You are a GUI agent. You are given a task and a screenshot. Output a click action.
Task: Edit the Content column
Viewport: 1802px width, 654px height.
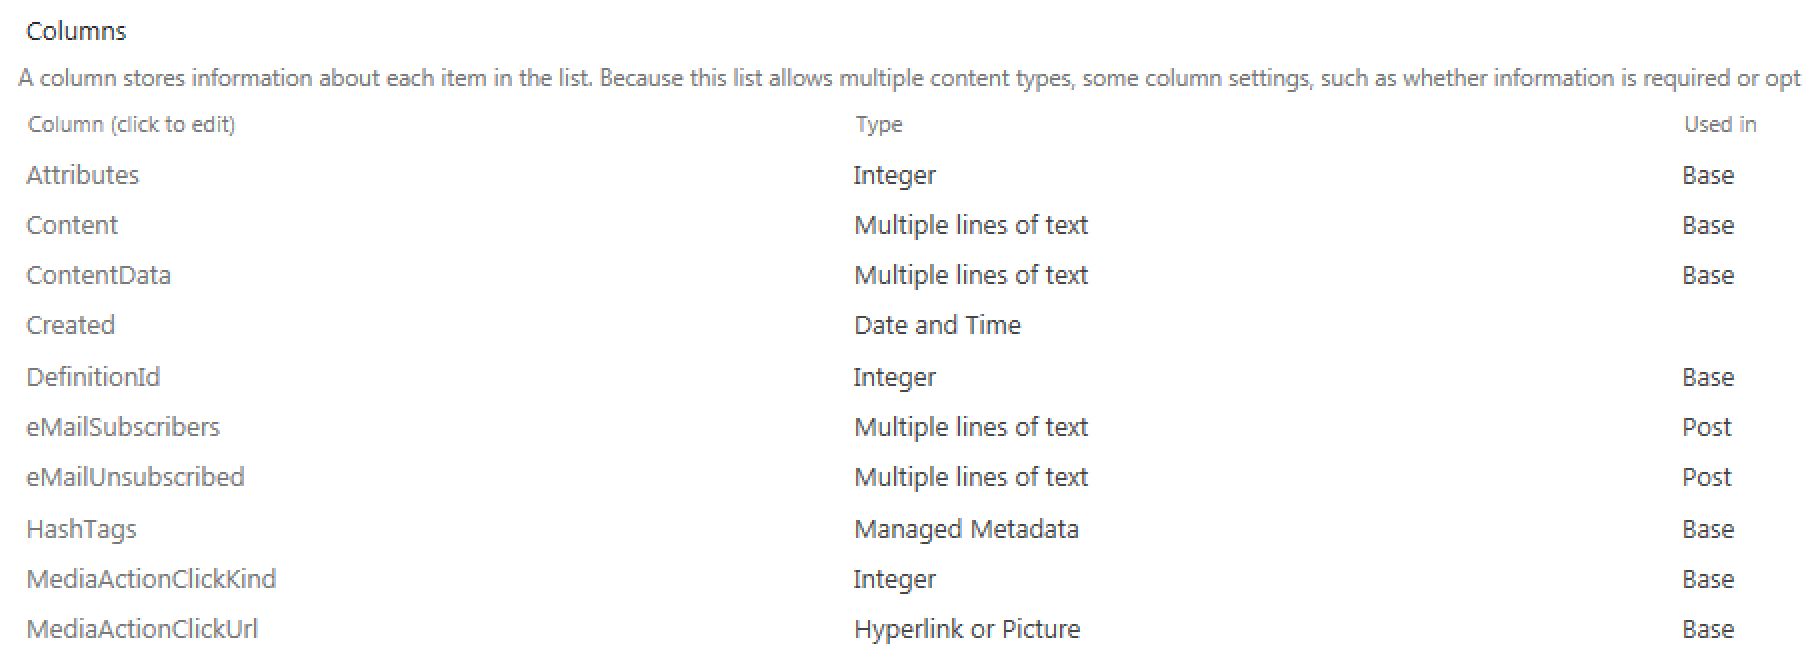pos(72,225)
